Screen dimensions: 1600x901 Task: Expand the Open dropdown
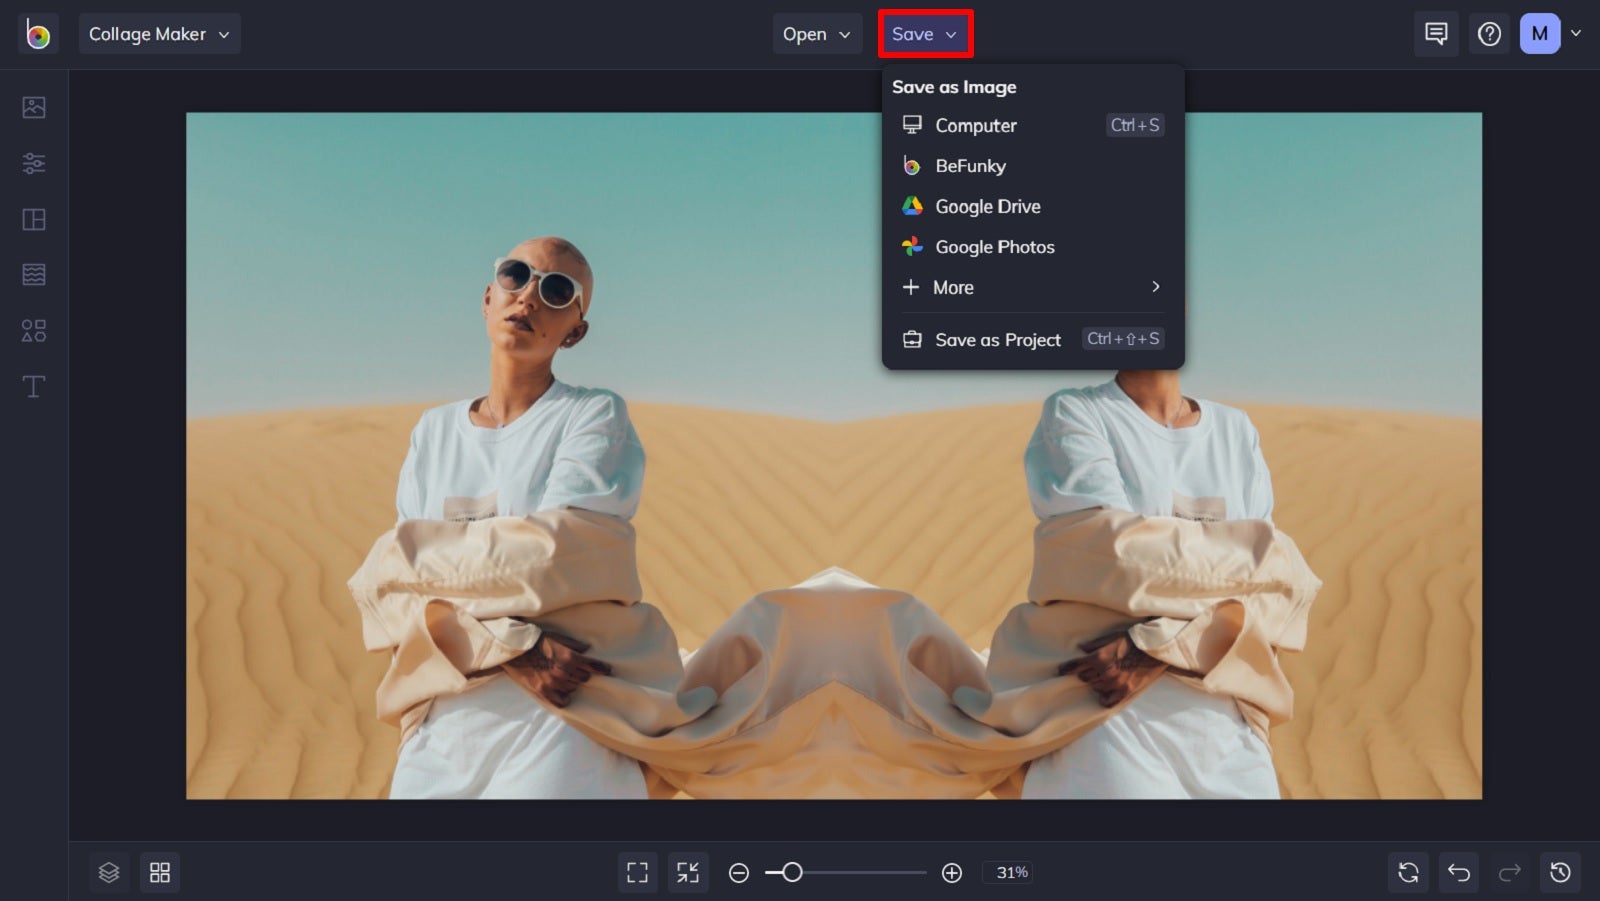click(816, 33)
